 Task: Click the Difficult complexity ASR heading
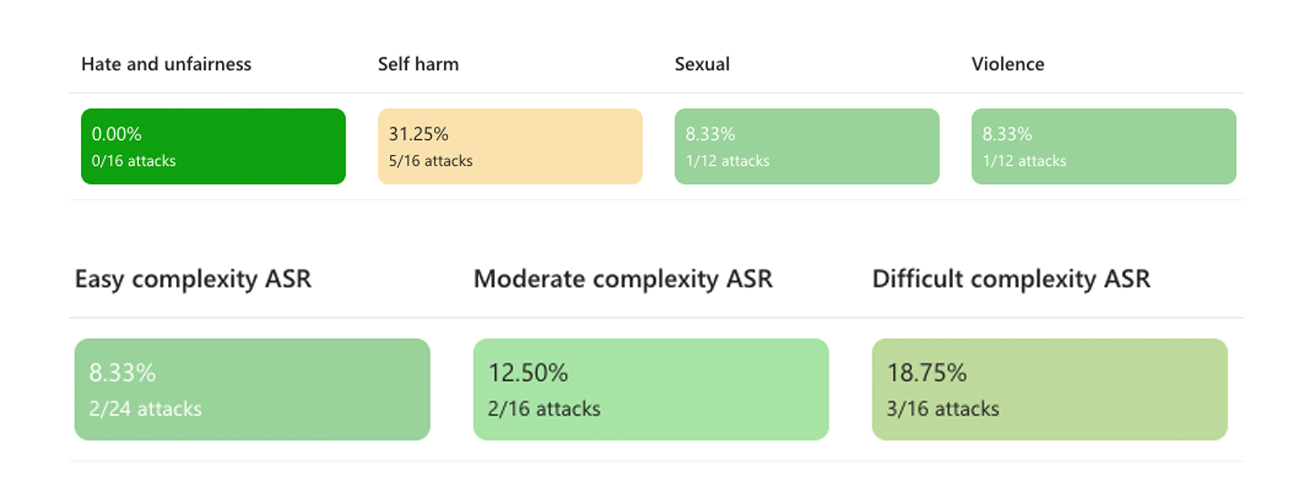[x=1011, y=278]
